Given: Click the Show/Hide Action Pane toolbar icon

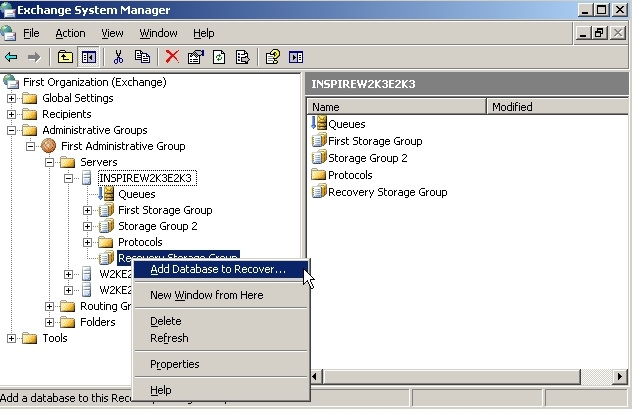Looking at the screenshot, I should 296,57.
